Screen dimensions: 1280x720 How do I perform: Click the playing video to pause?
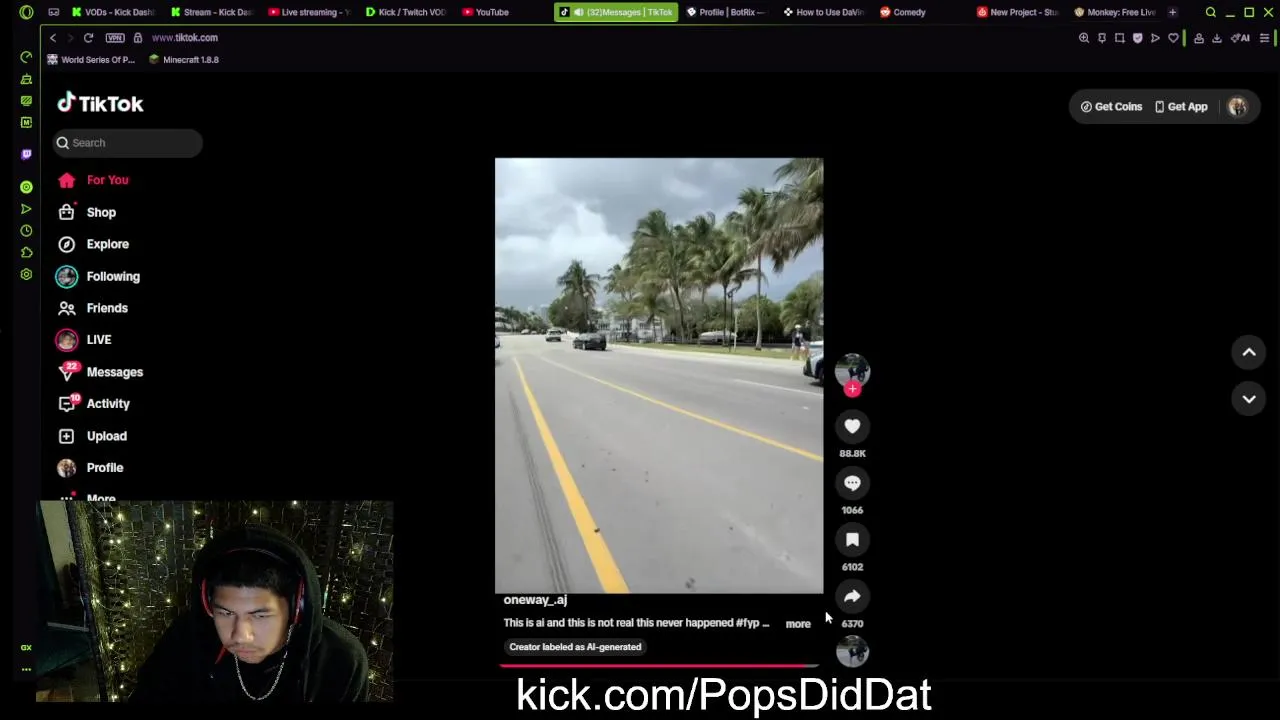click(x=659, y=375)
